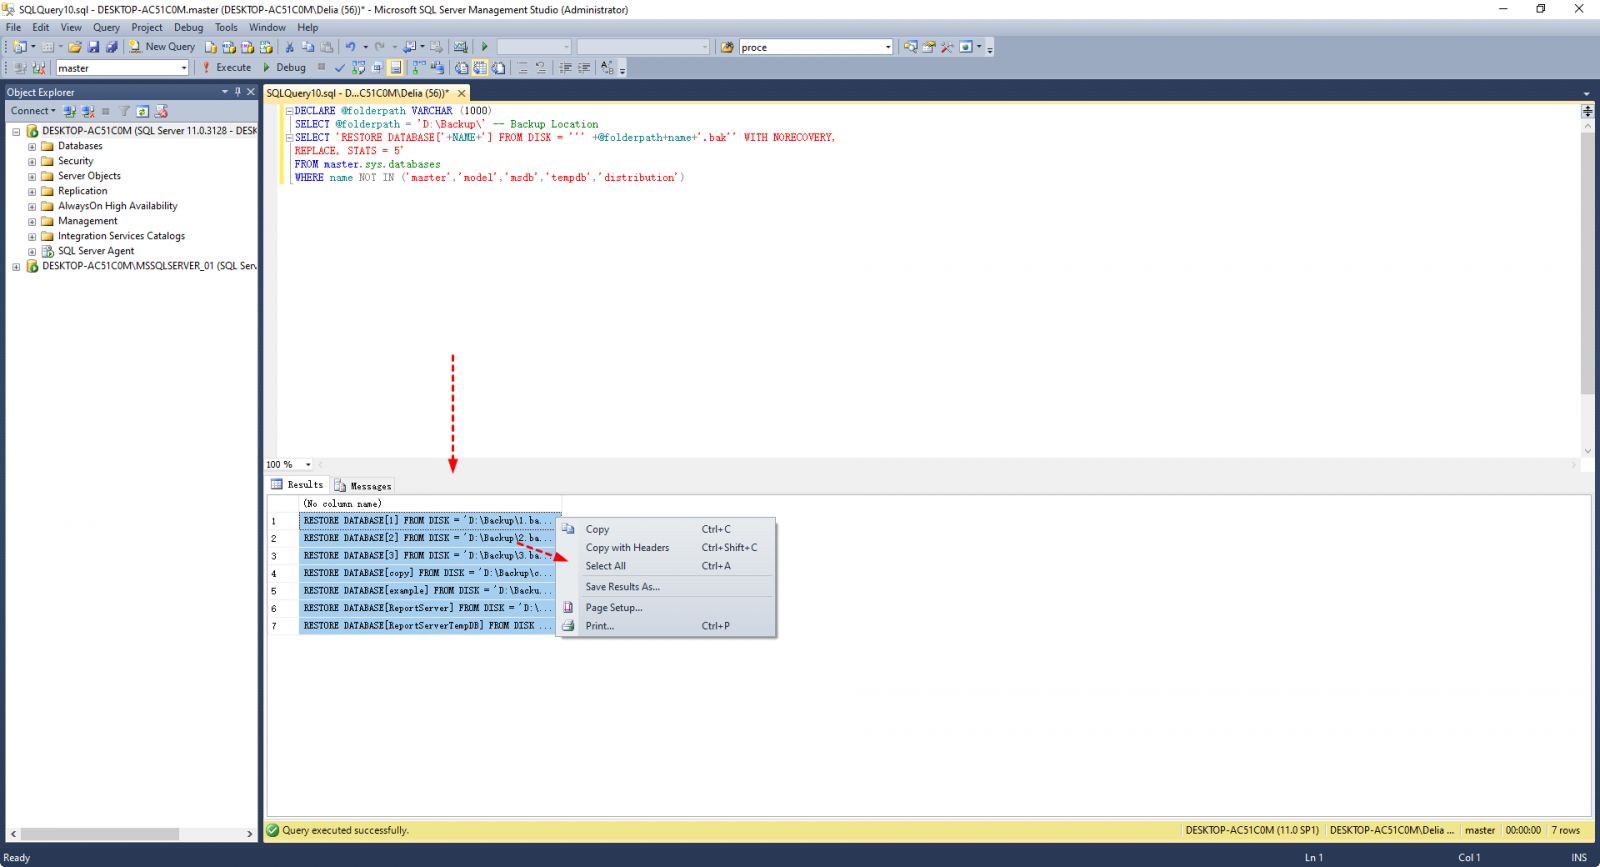This screenshot has width=1600, height=867.
Task: Expand the Databases tree node
Action: click(x=32, y=146)
